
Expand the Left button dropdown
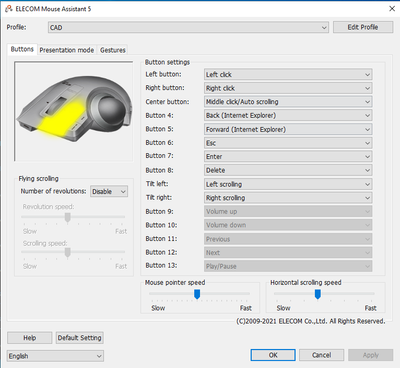tap(288, 74)
